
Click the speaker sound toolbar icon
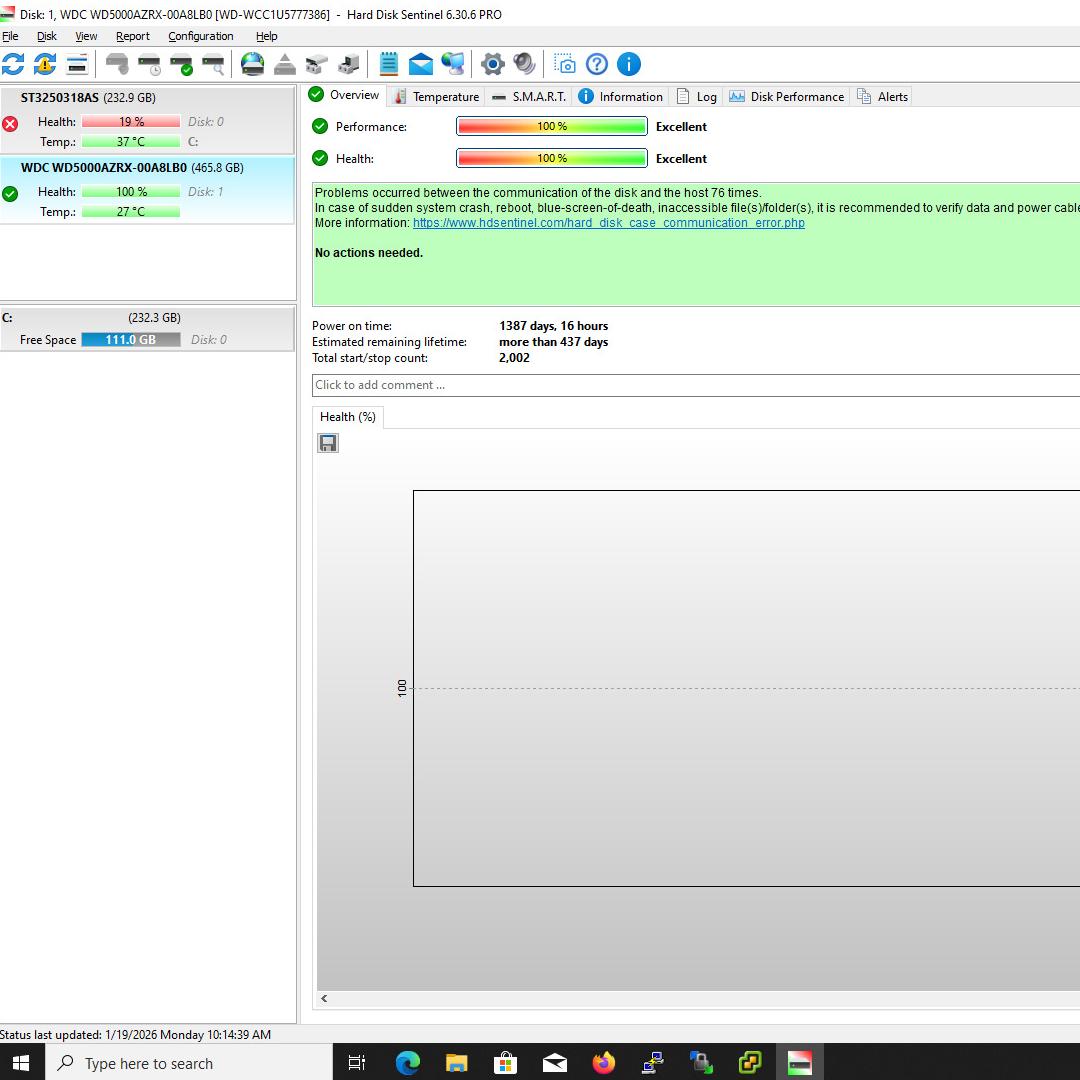click(524, 64)
